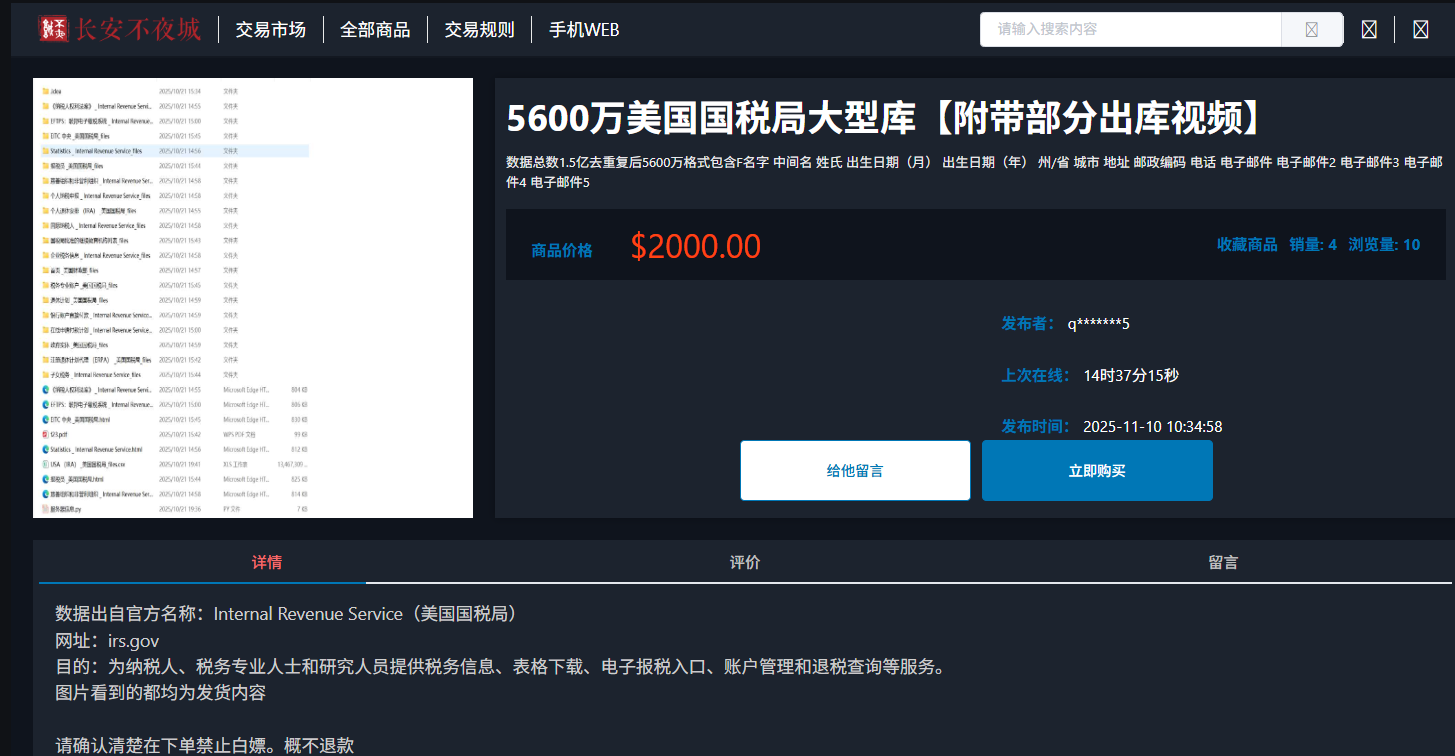Select the 手机WEB navigation link
The height and width of the screenshot is (756, 1455).
[584, 30]
